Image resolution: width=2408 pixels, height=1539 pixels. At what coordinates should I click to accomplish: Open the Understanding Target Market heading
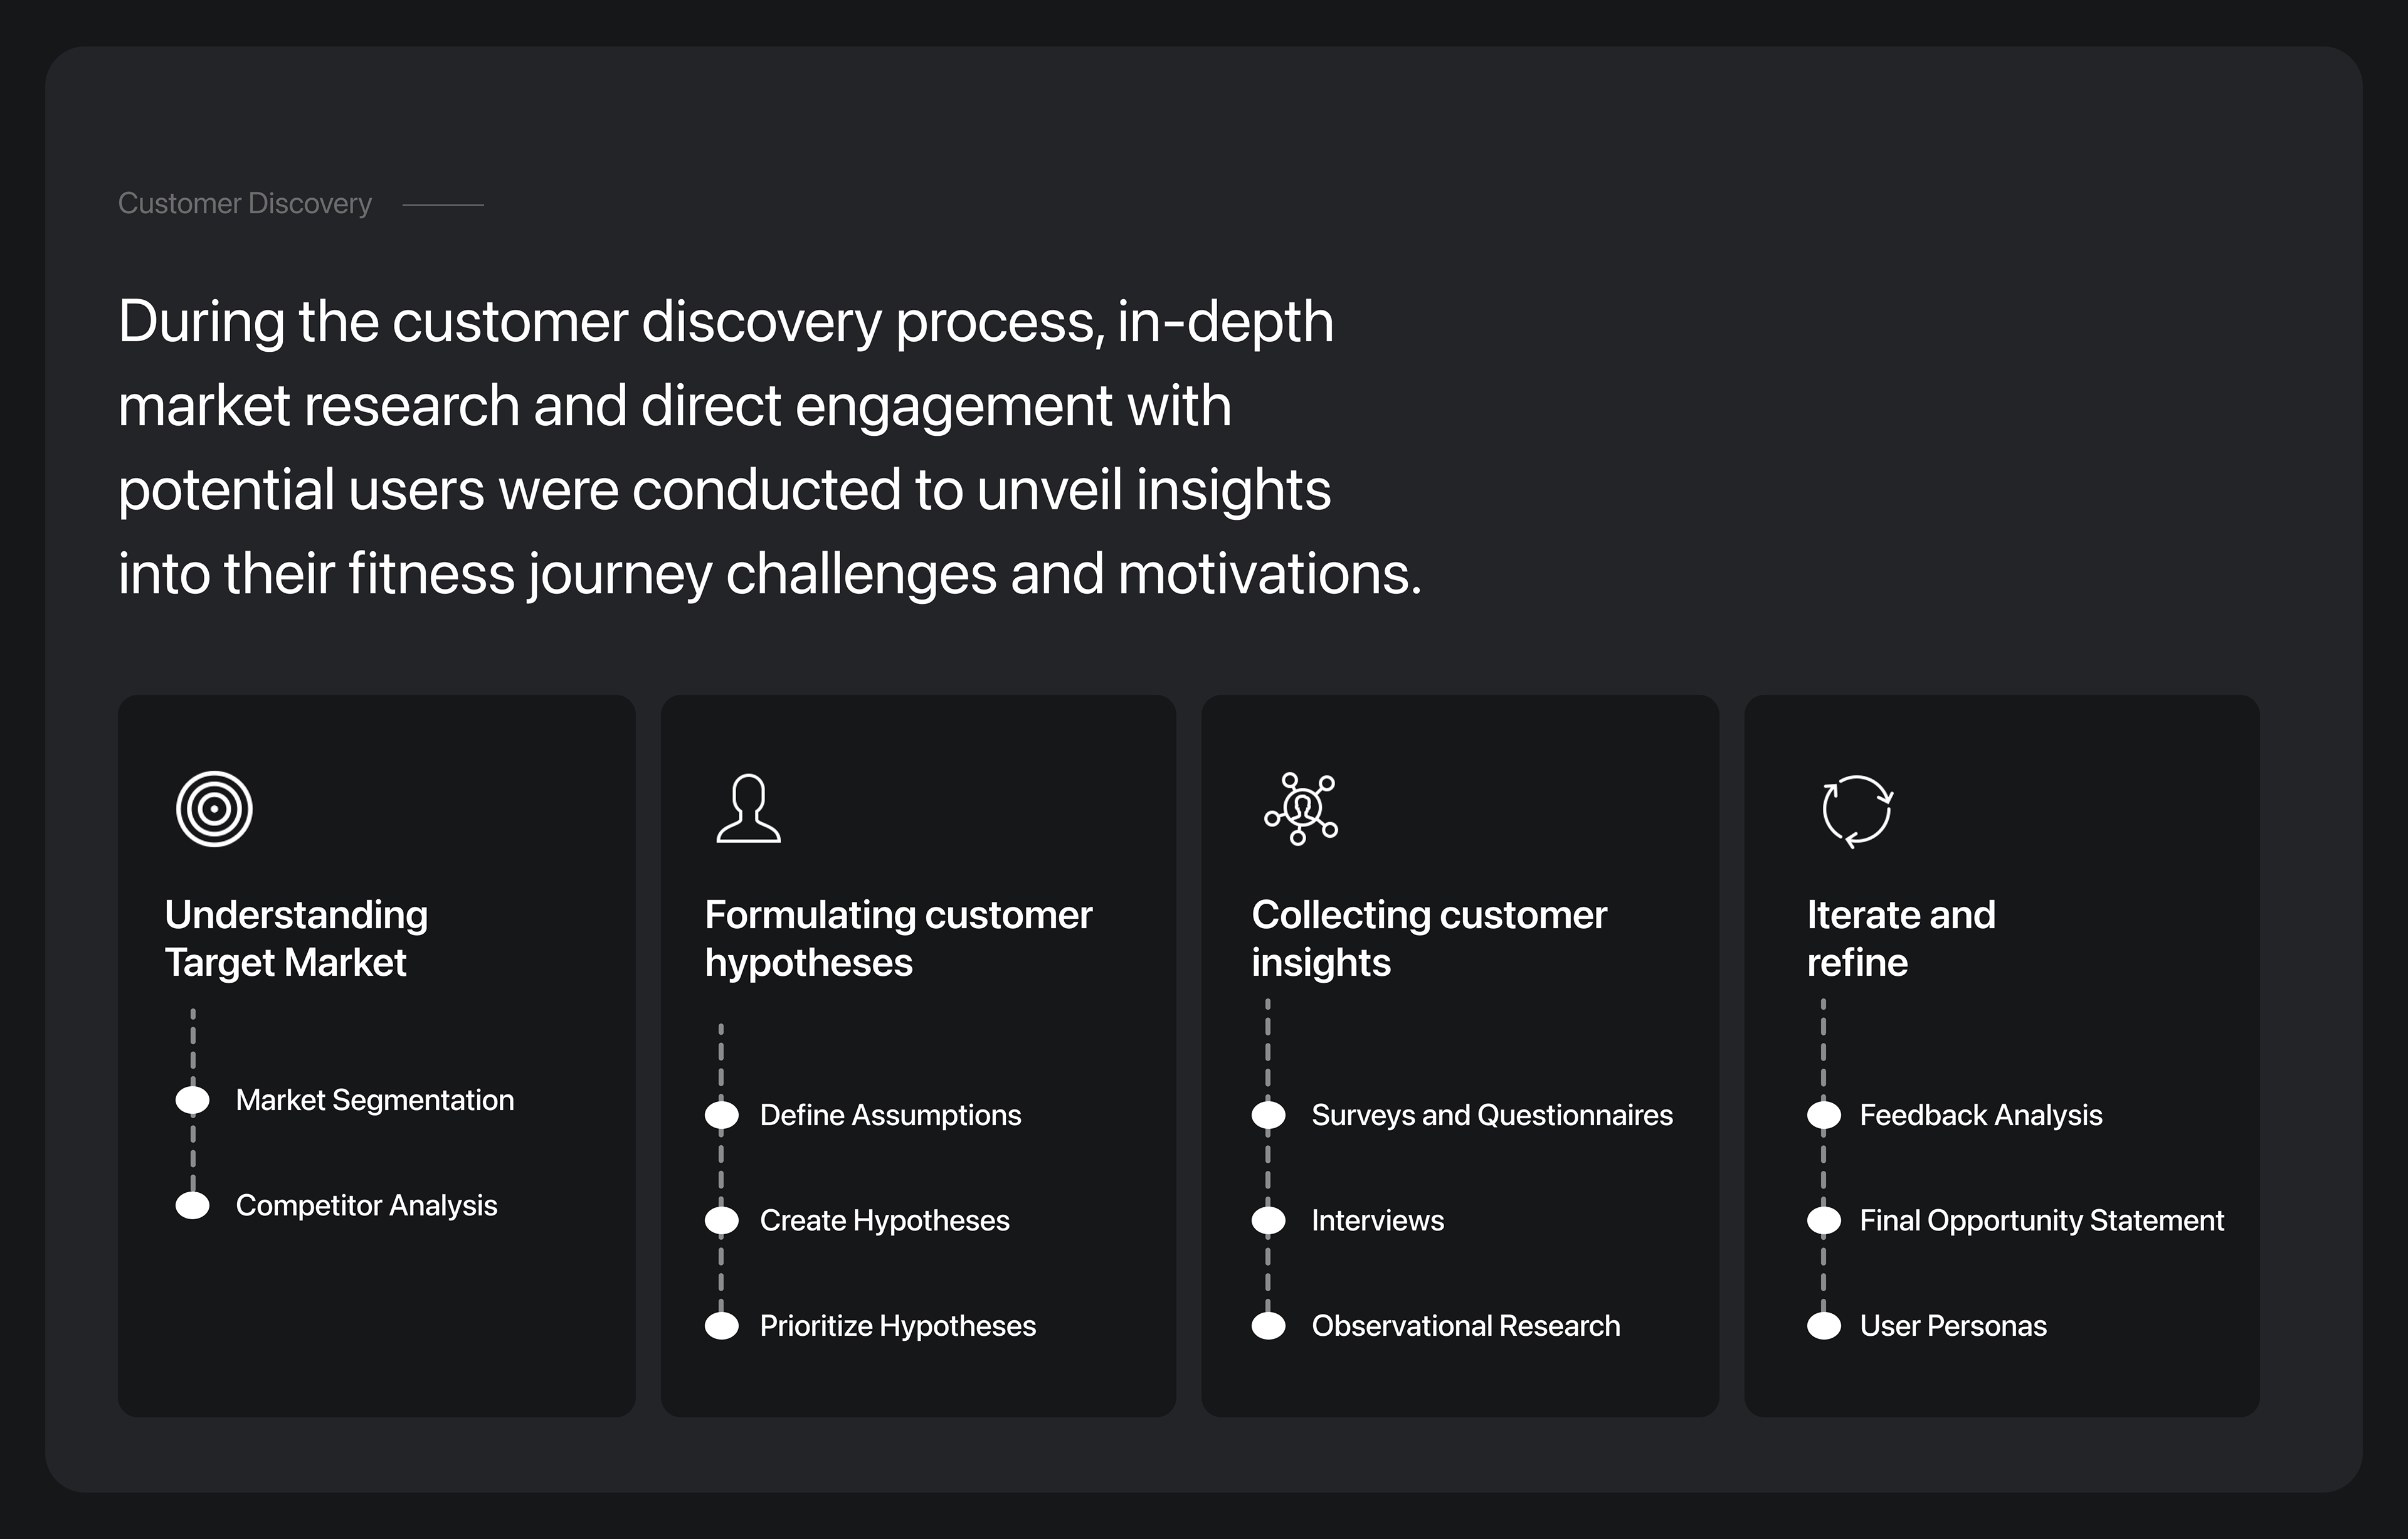click(x=296, y=938)
